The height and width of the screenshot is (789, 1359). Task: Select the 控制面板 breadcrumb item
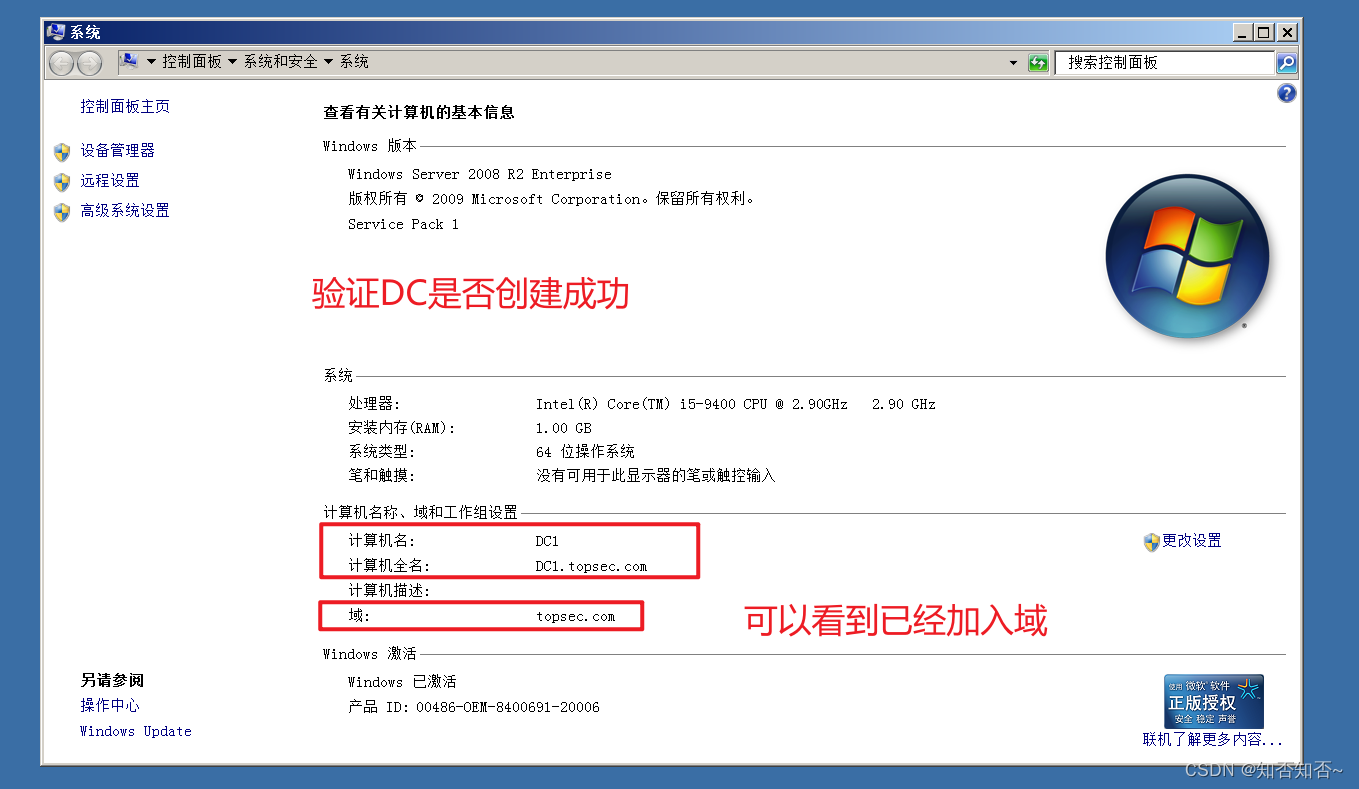(192, 62)
